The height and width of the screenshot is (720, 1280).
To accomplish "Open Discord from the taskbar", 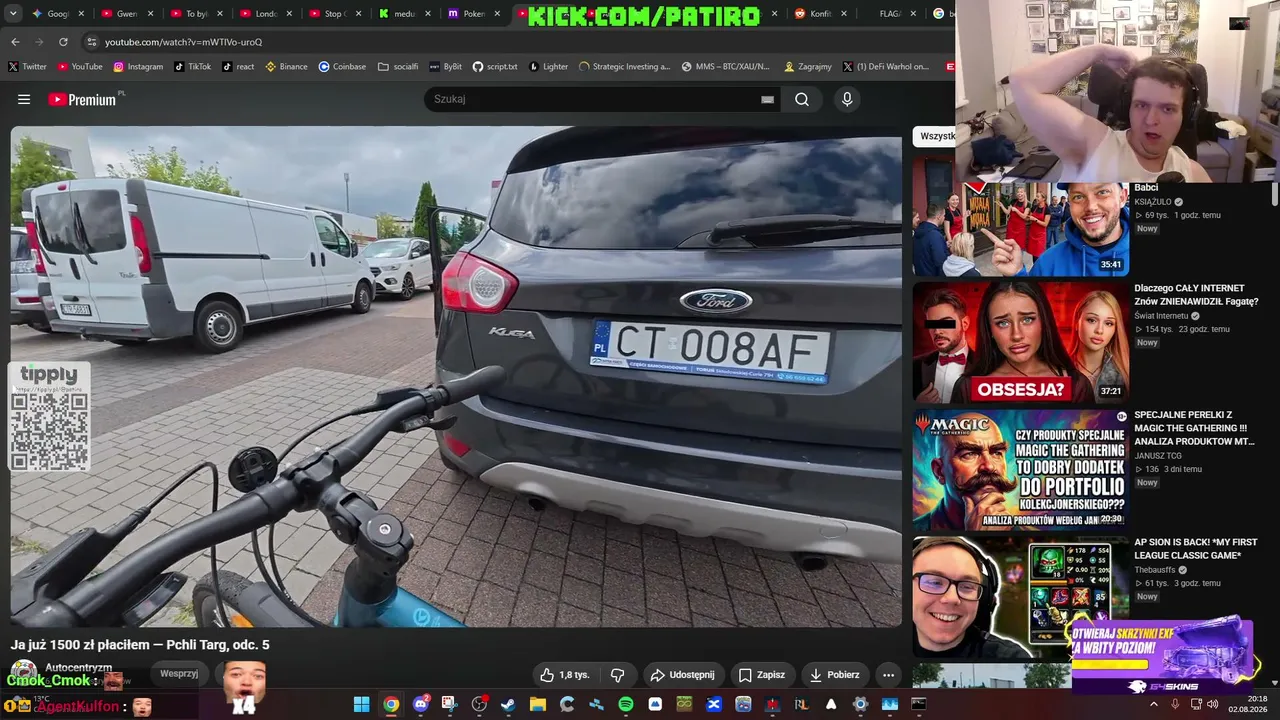I will 421,704.
